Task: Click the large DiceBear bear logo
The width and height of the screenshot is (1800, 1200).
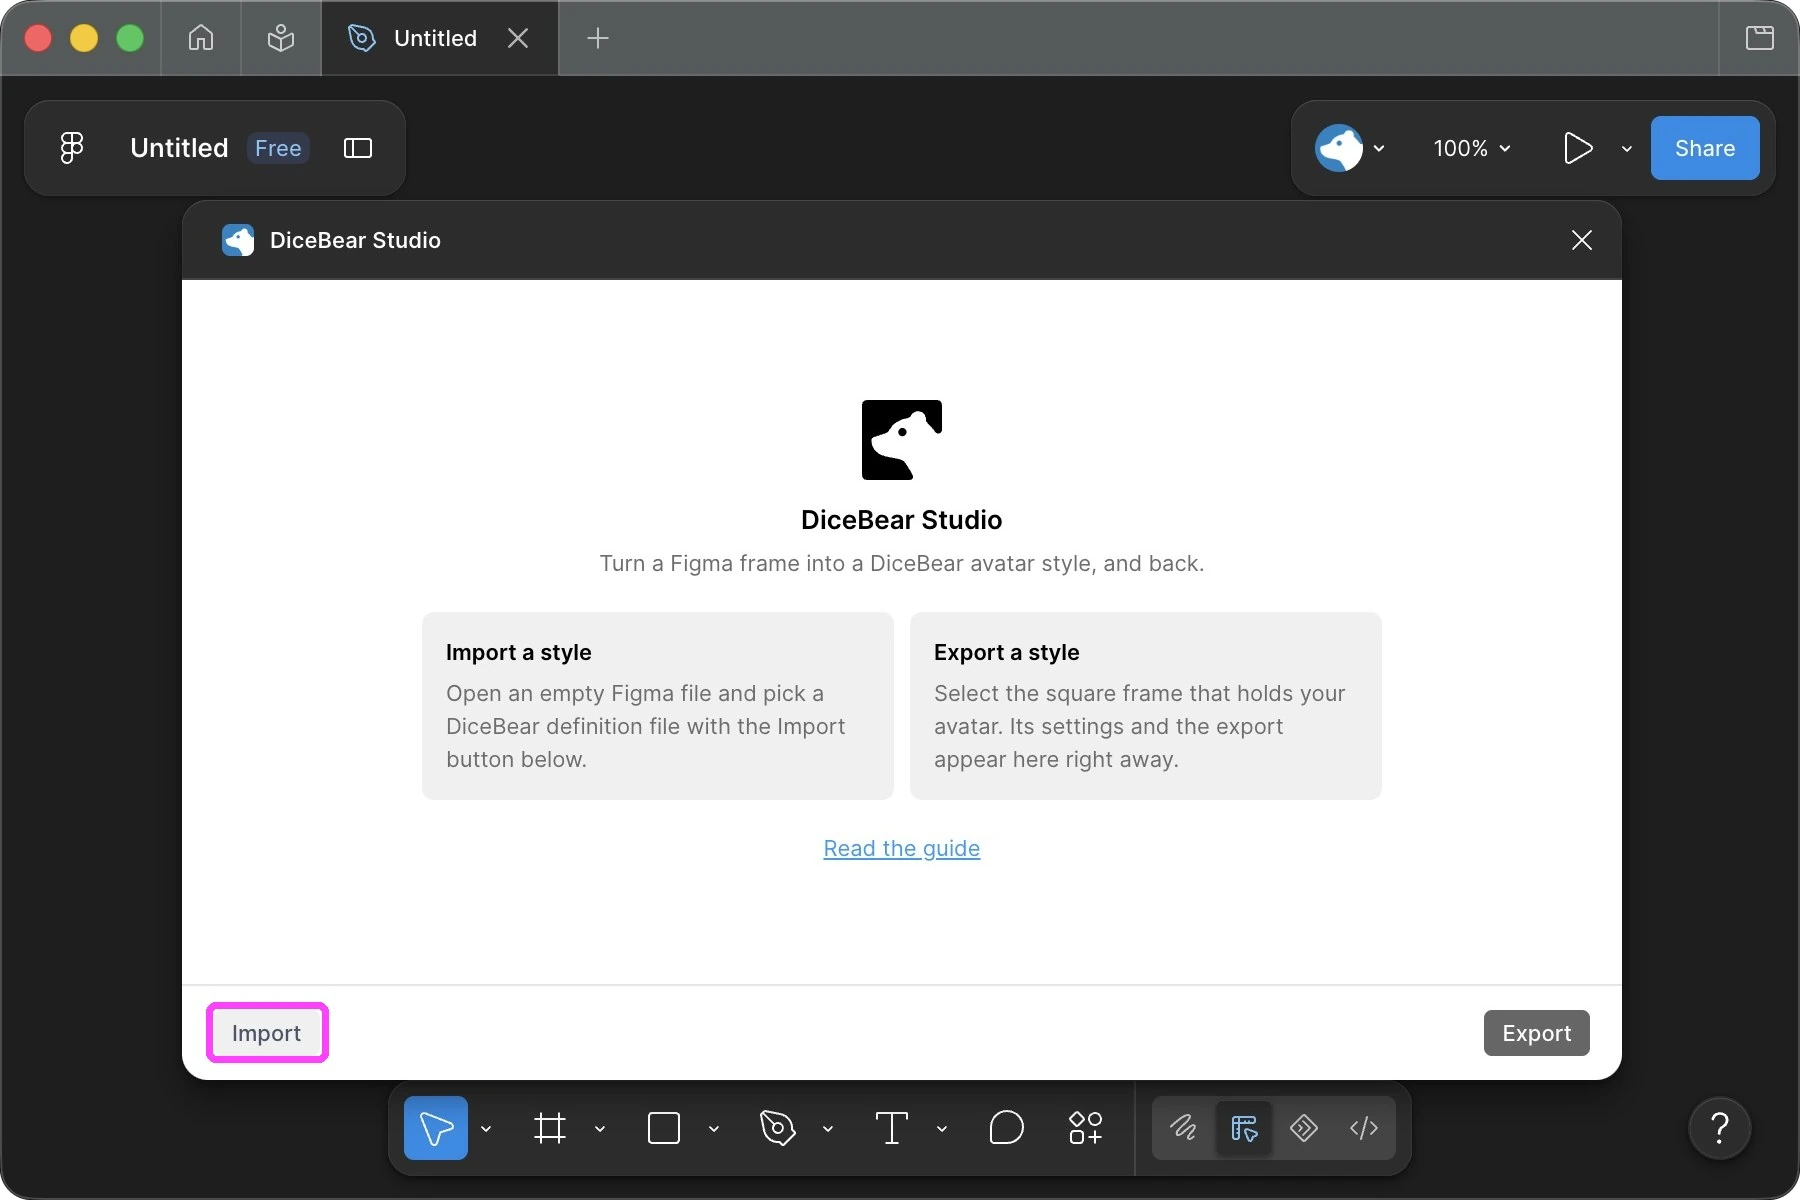Action: pyautogui.click(x=902, y=440)
